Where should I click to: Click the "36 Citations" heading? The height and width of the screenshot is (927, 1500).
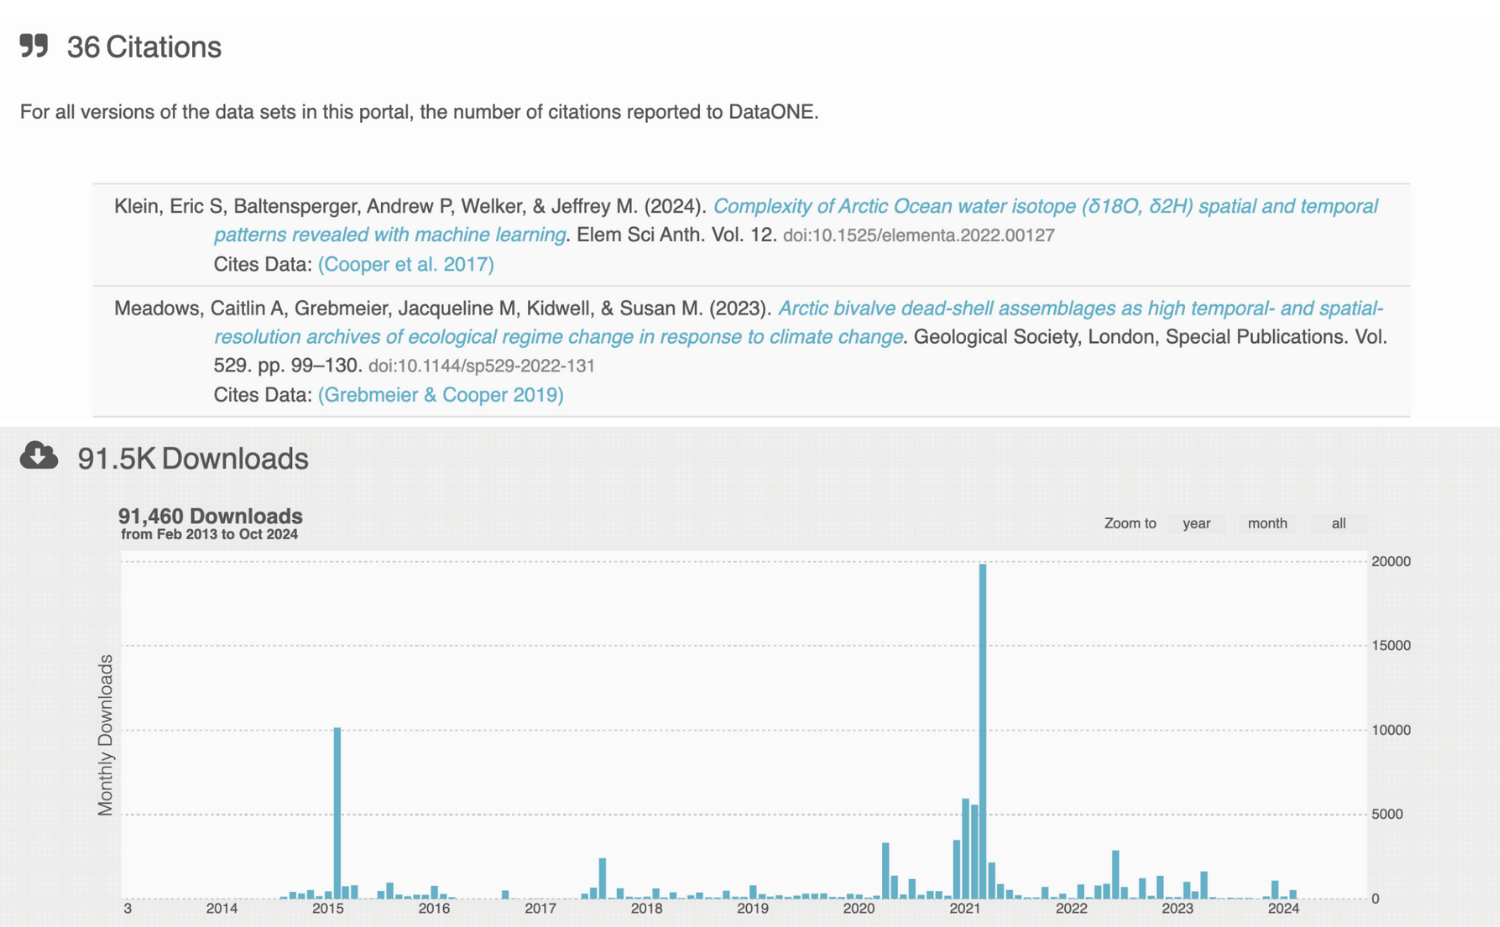[x=143, y=46]
